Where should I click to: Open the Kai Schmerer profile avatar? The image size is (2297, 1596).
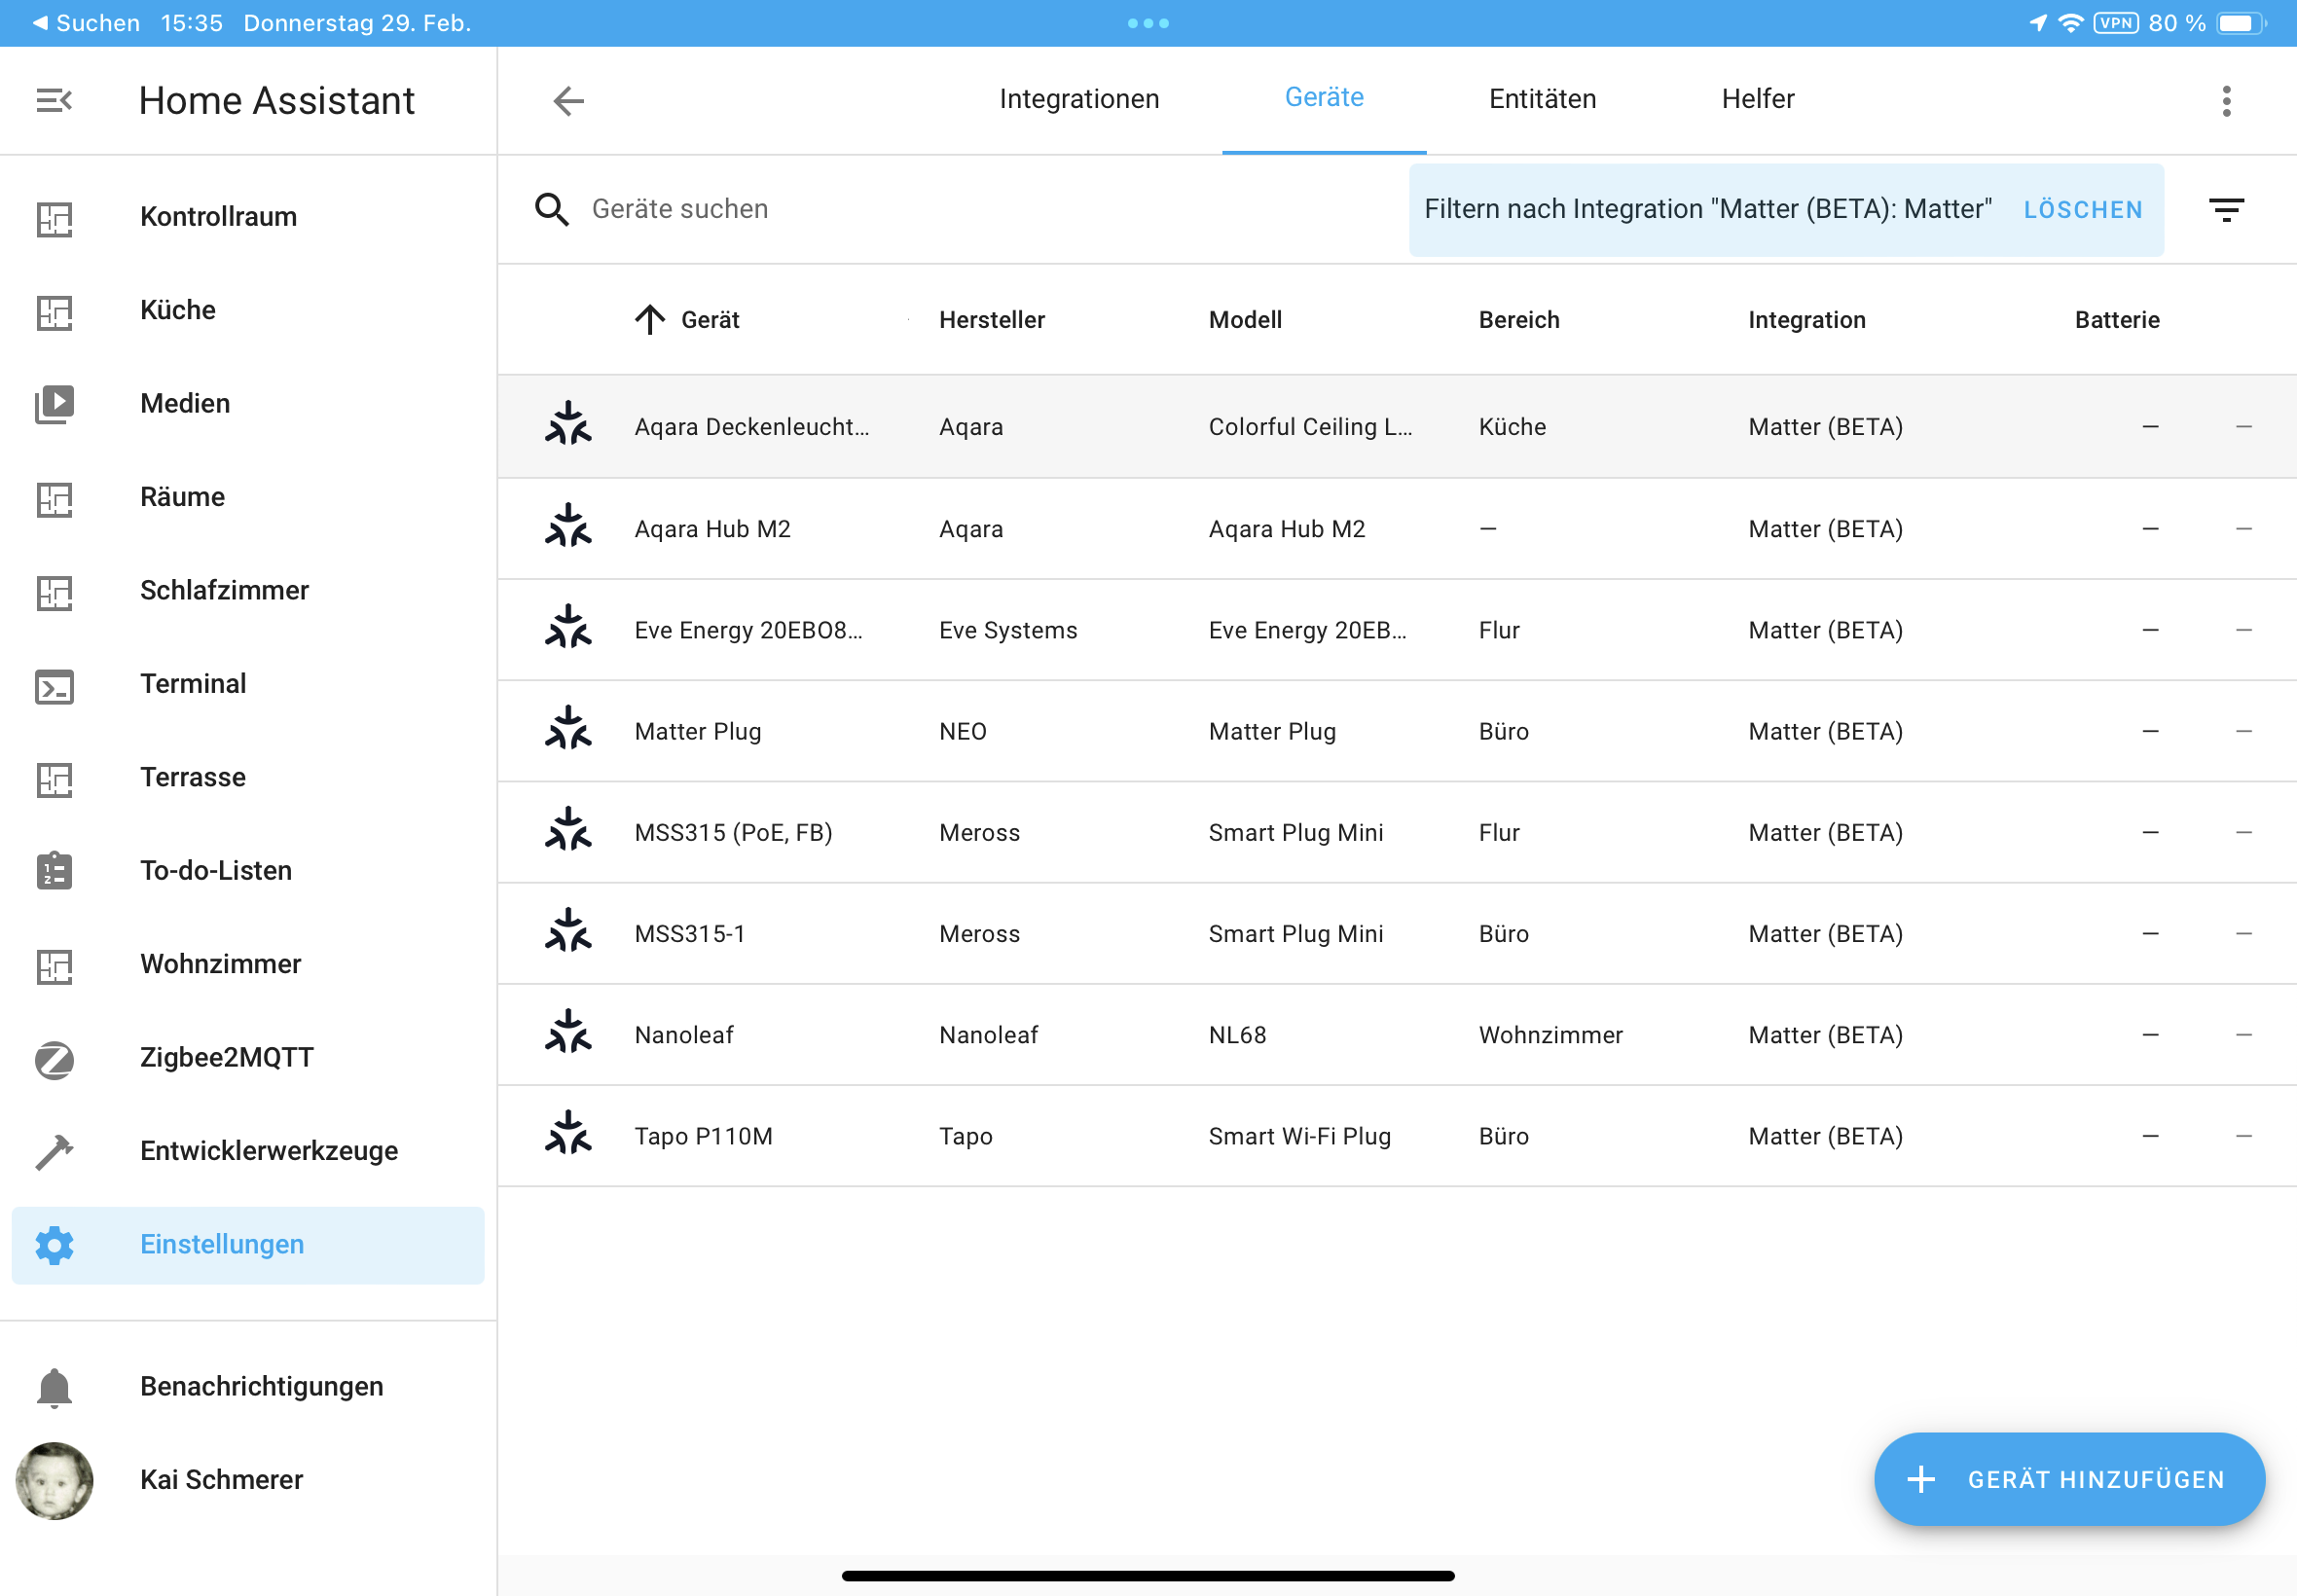55,1480
